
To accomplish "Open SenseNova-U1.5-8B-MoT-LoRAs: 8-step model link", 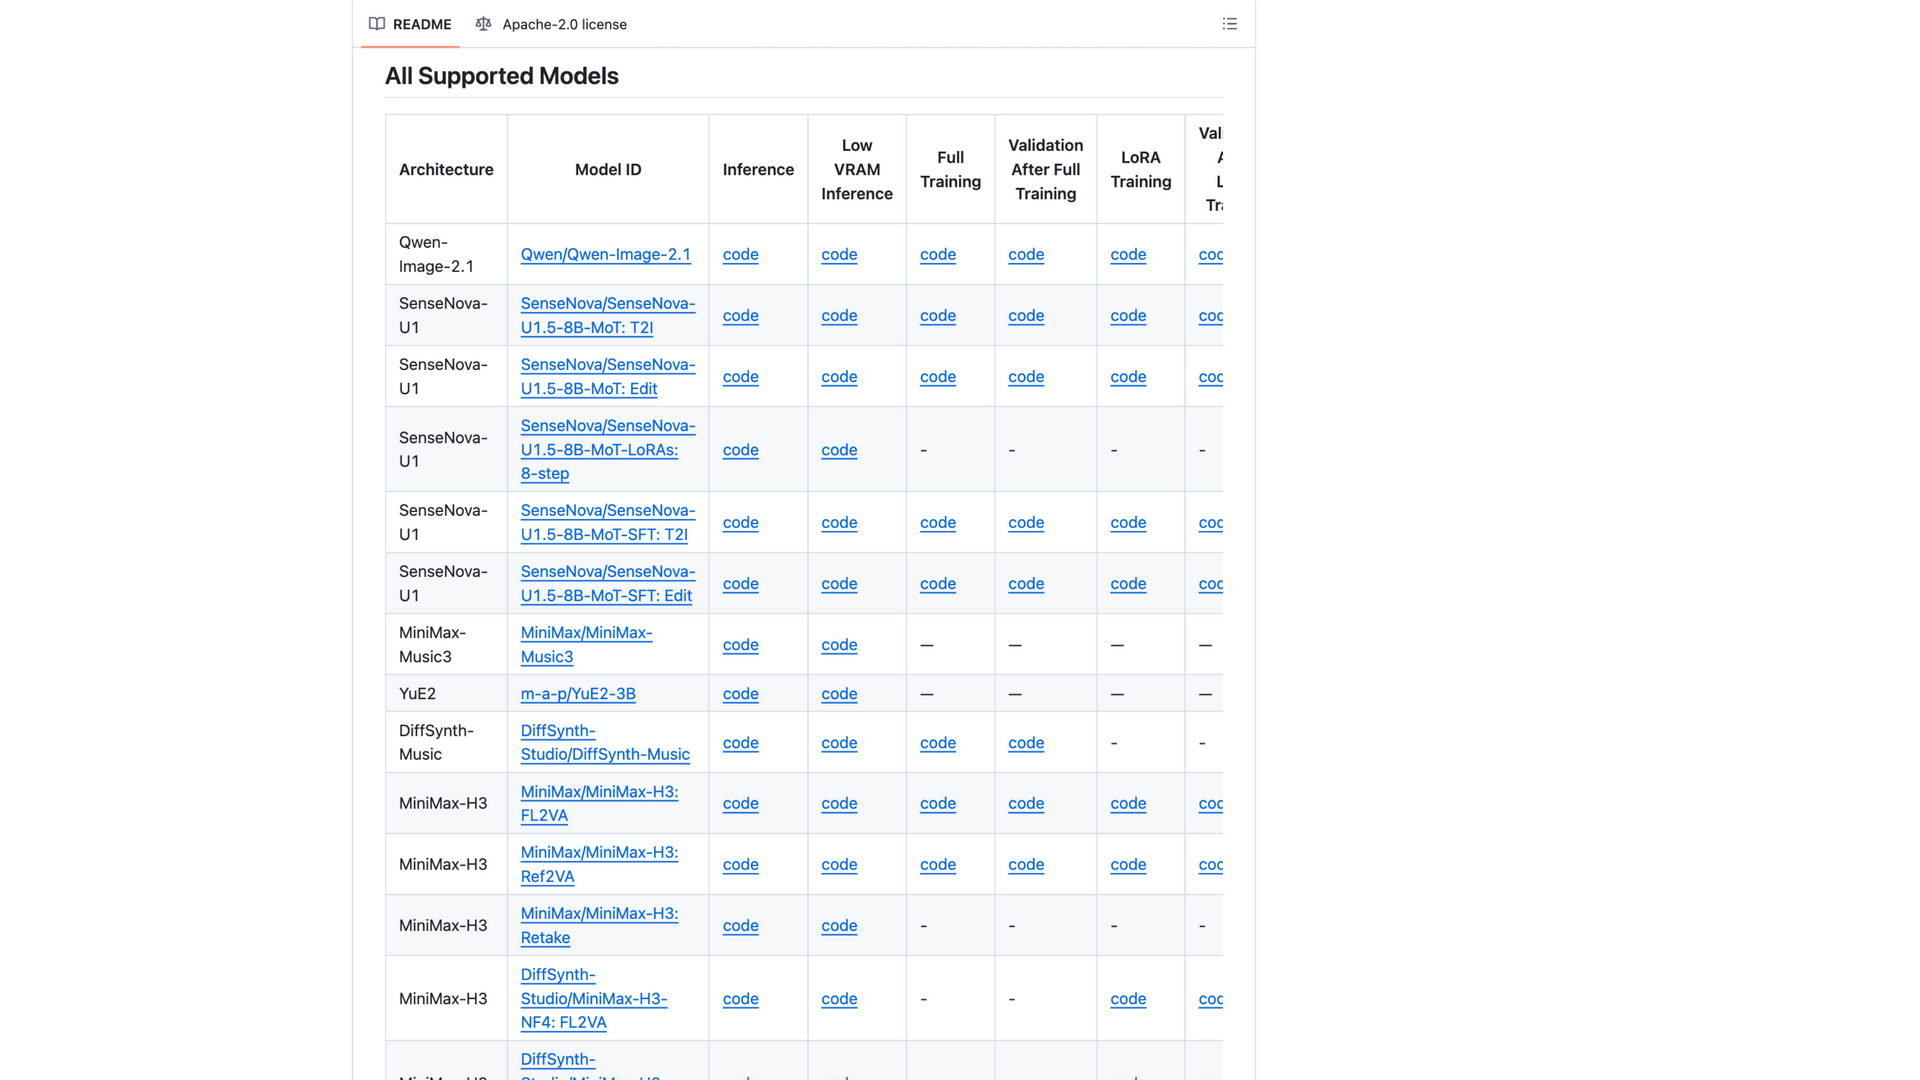I will [x=607, y=449].
